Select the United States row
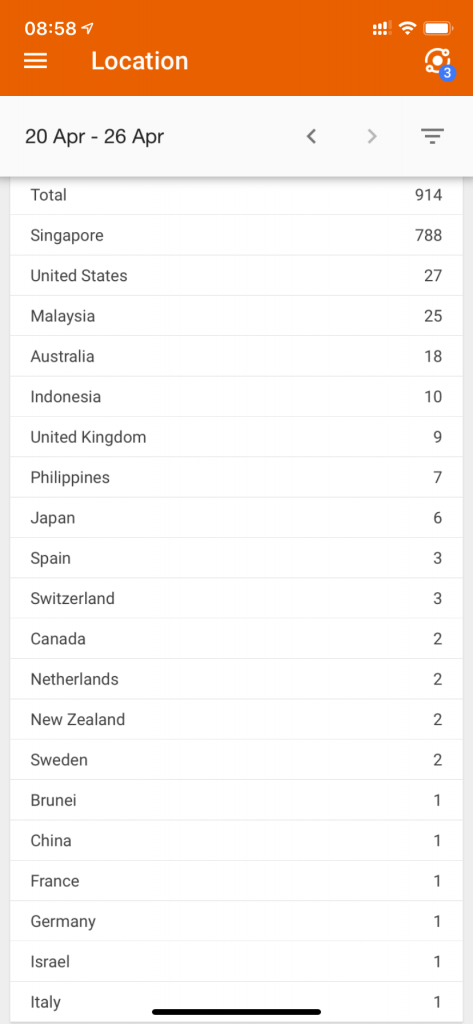Image resolution: width=473 pixels, height=1024 pixels. pyautogui.click(x=236, y=276)
